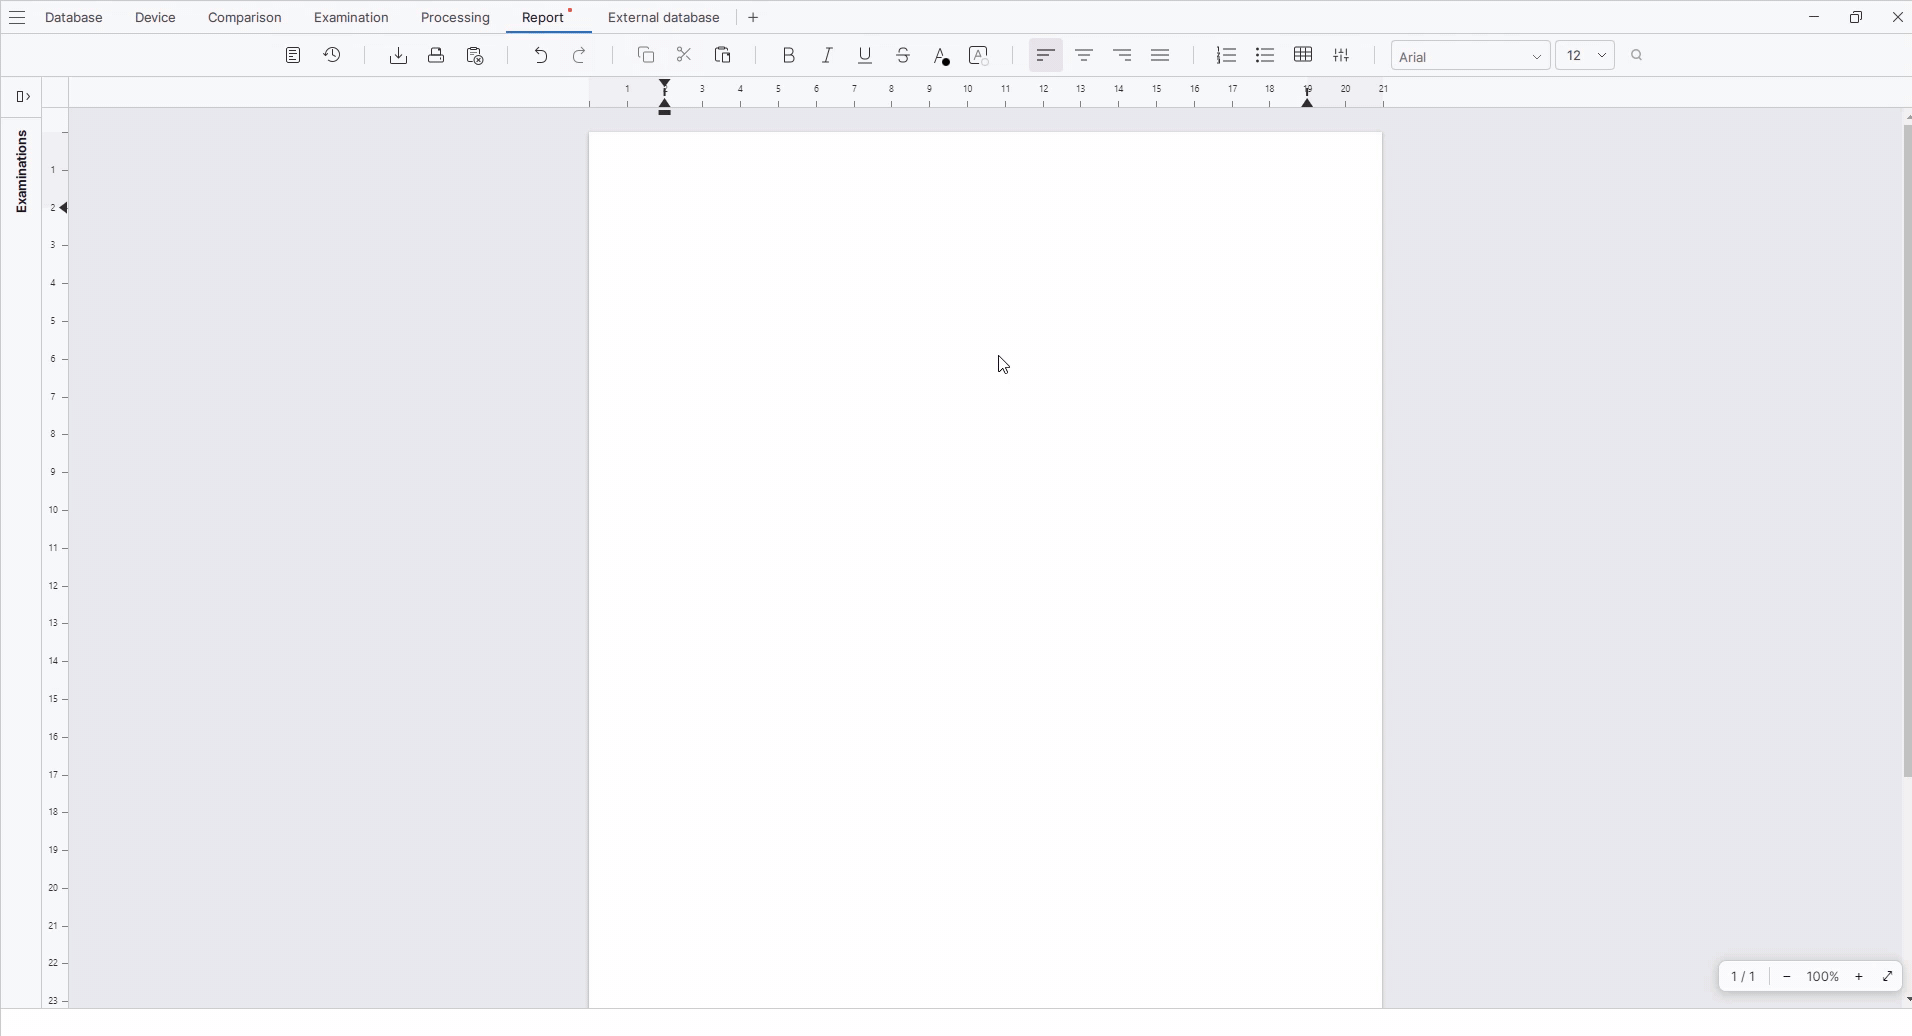Open the sliders settings icon
Viewport: 1912px width, 1036px height.
pyautogui.click(x=1342, y=56)
